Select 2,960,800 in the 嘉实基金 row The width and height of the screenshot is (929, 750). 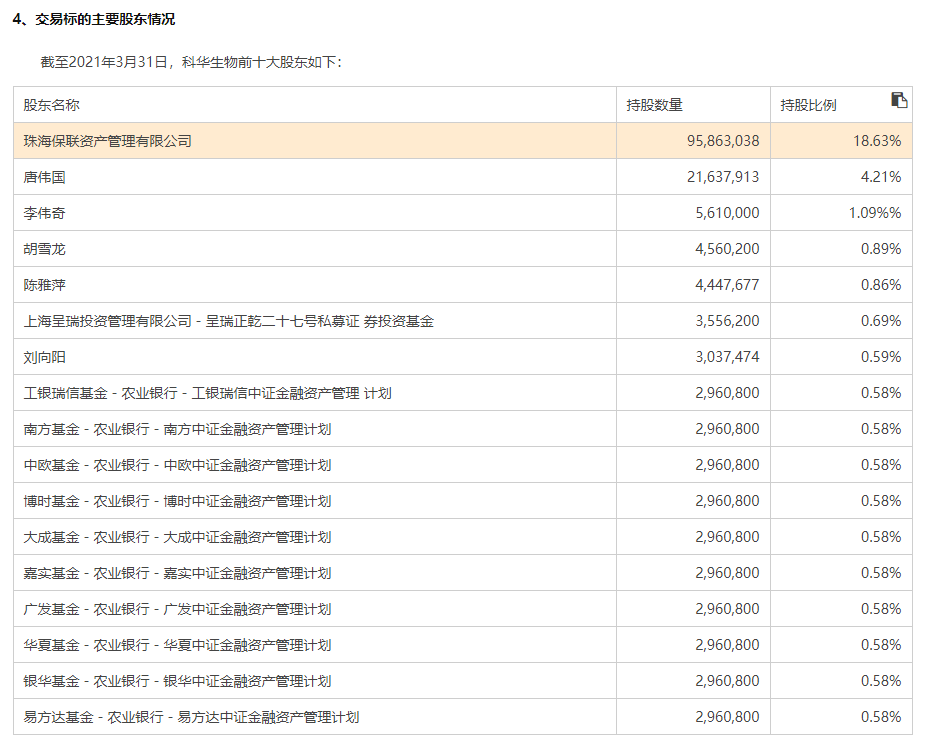(727, 573)
